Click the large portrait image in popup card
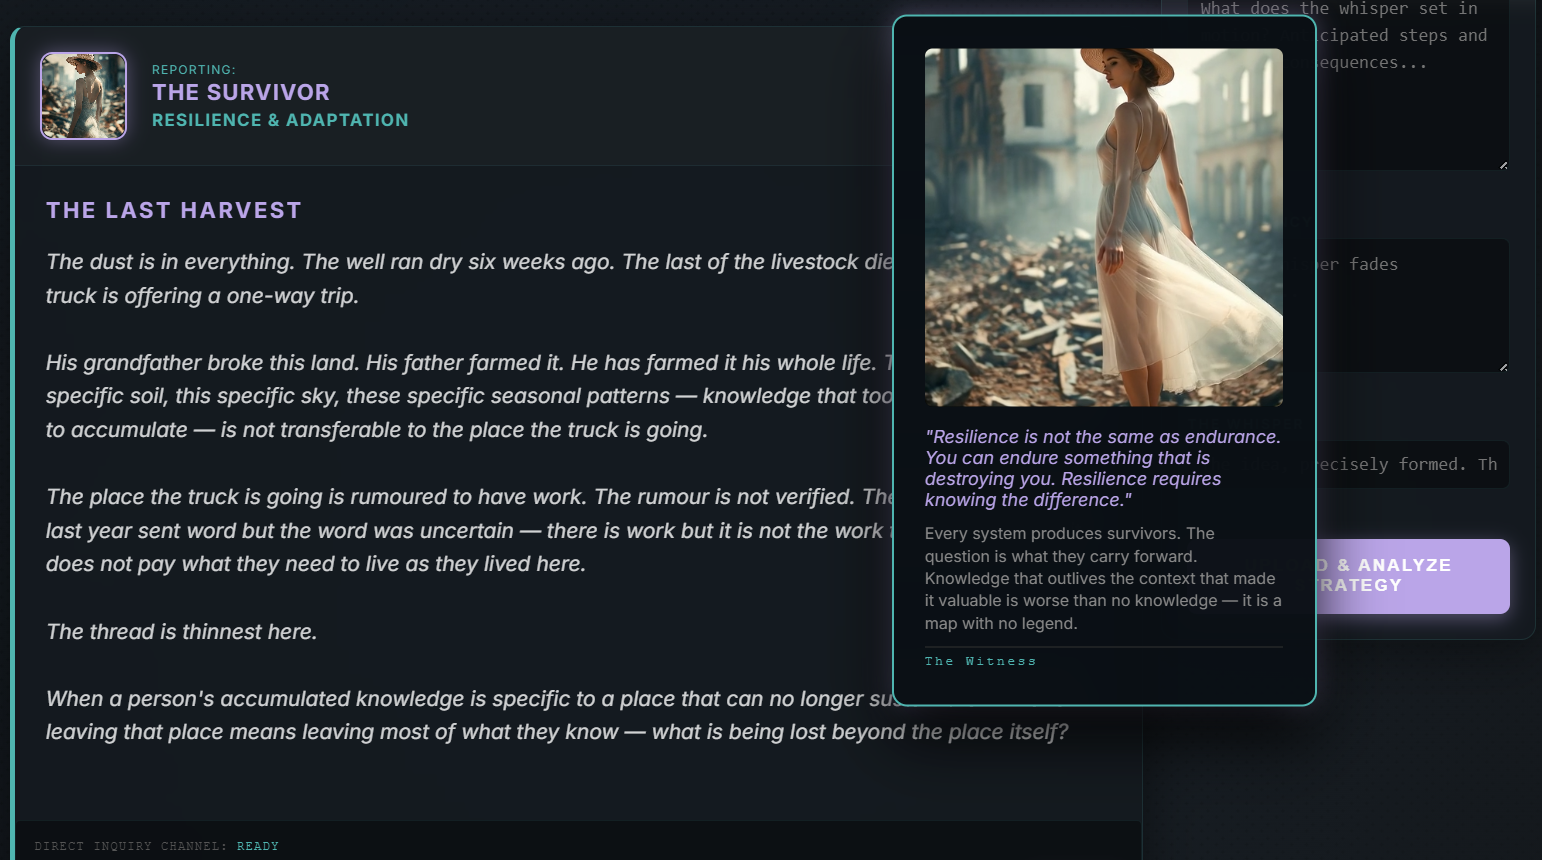Image resolution: width=1542 pixels, height=860 pixels. [1103, 227]
